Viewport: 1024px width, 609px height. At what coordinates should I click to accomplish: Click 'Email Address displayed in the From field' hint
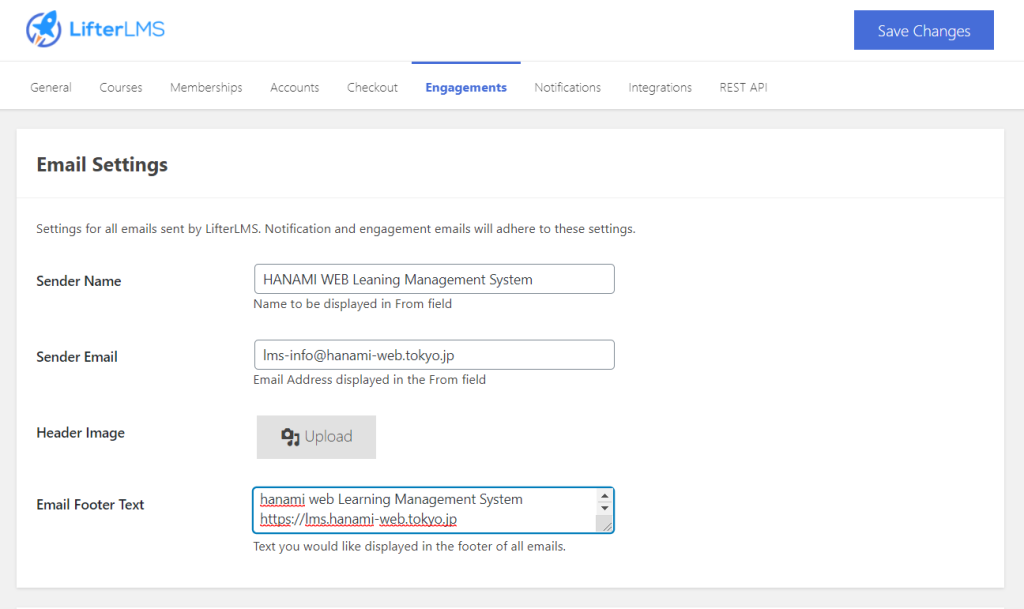pos(370,379)
